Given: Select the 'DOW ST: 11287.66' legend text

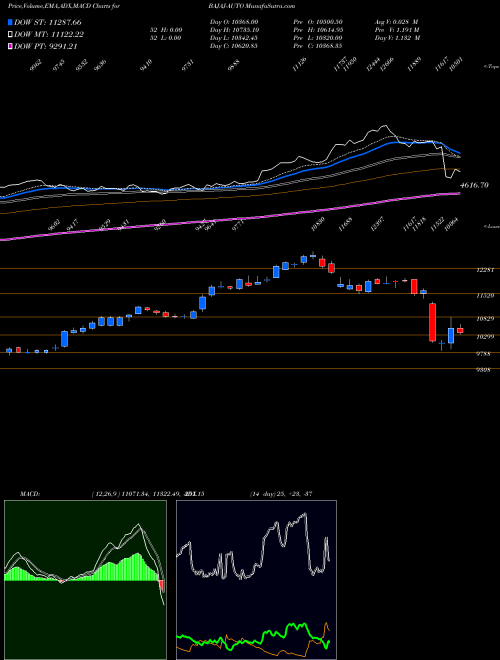Looking at the screenshot, I should tap(48, 22).
